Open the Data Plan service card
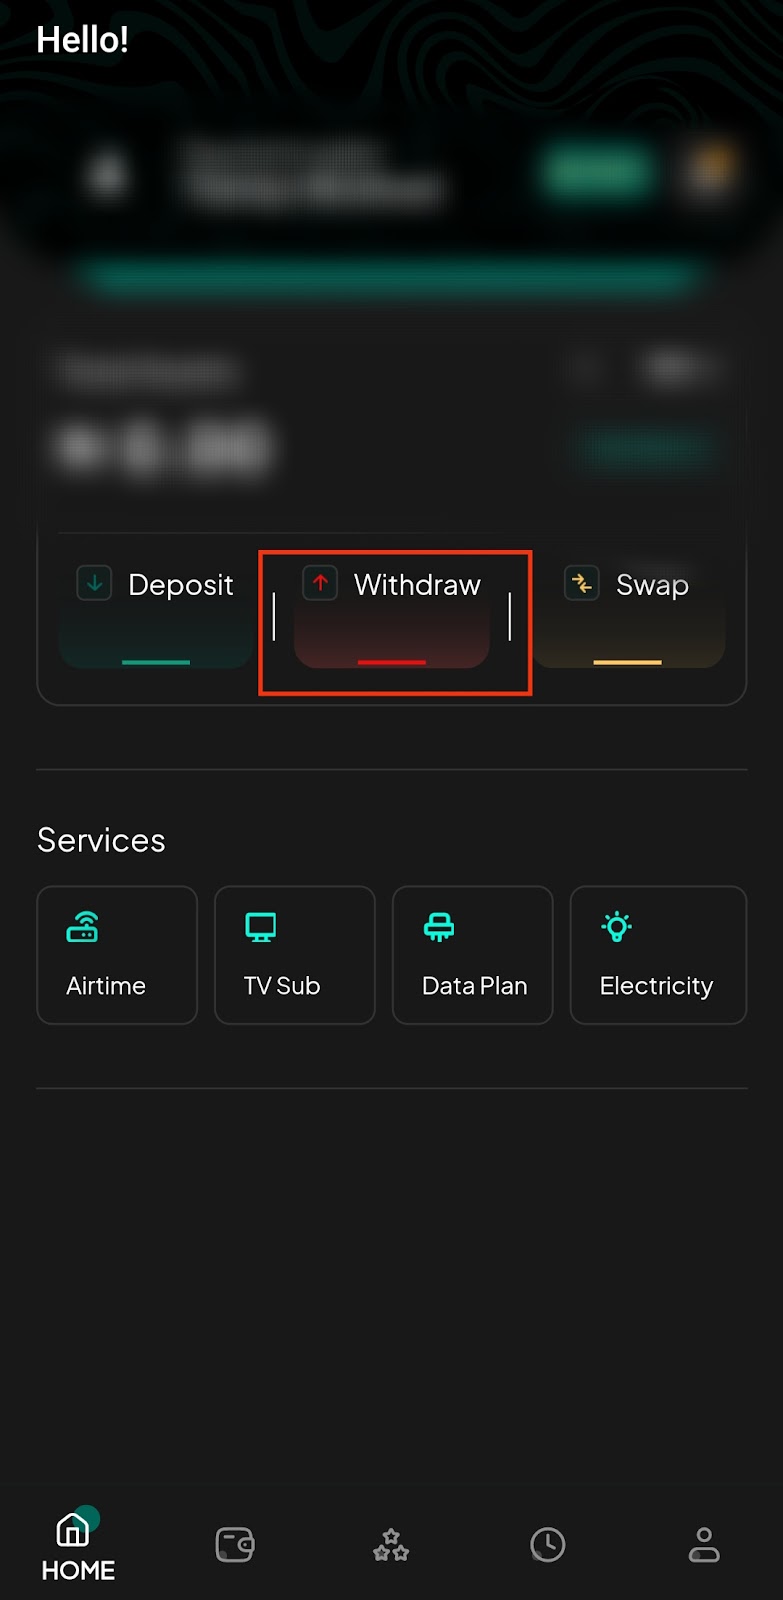Image resolution: width=783 pixels, height=1600 pixels. (473, 955)
